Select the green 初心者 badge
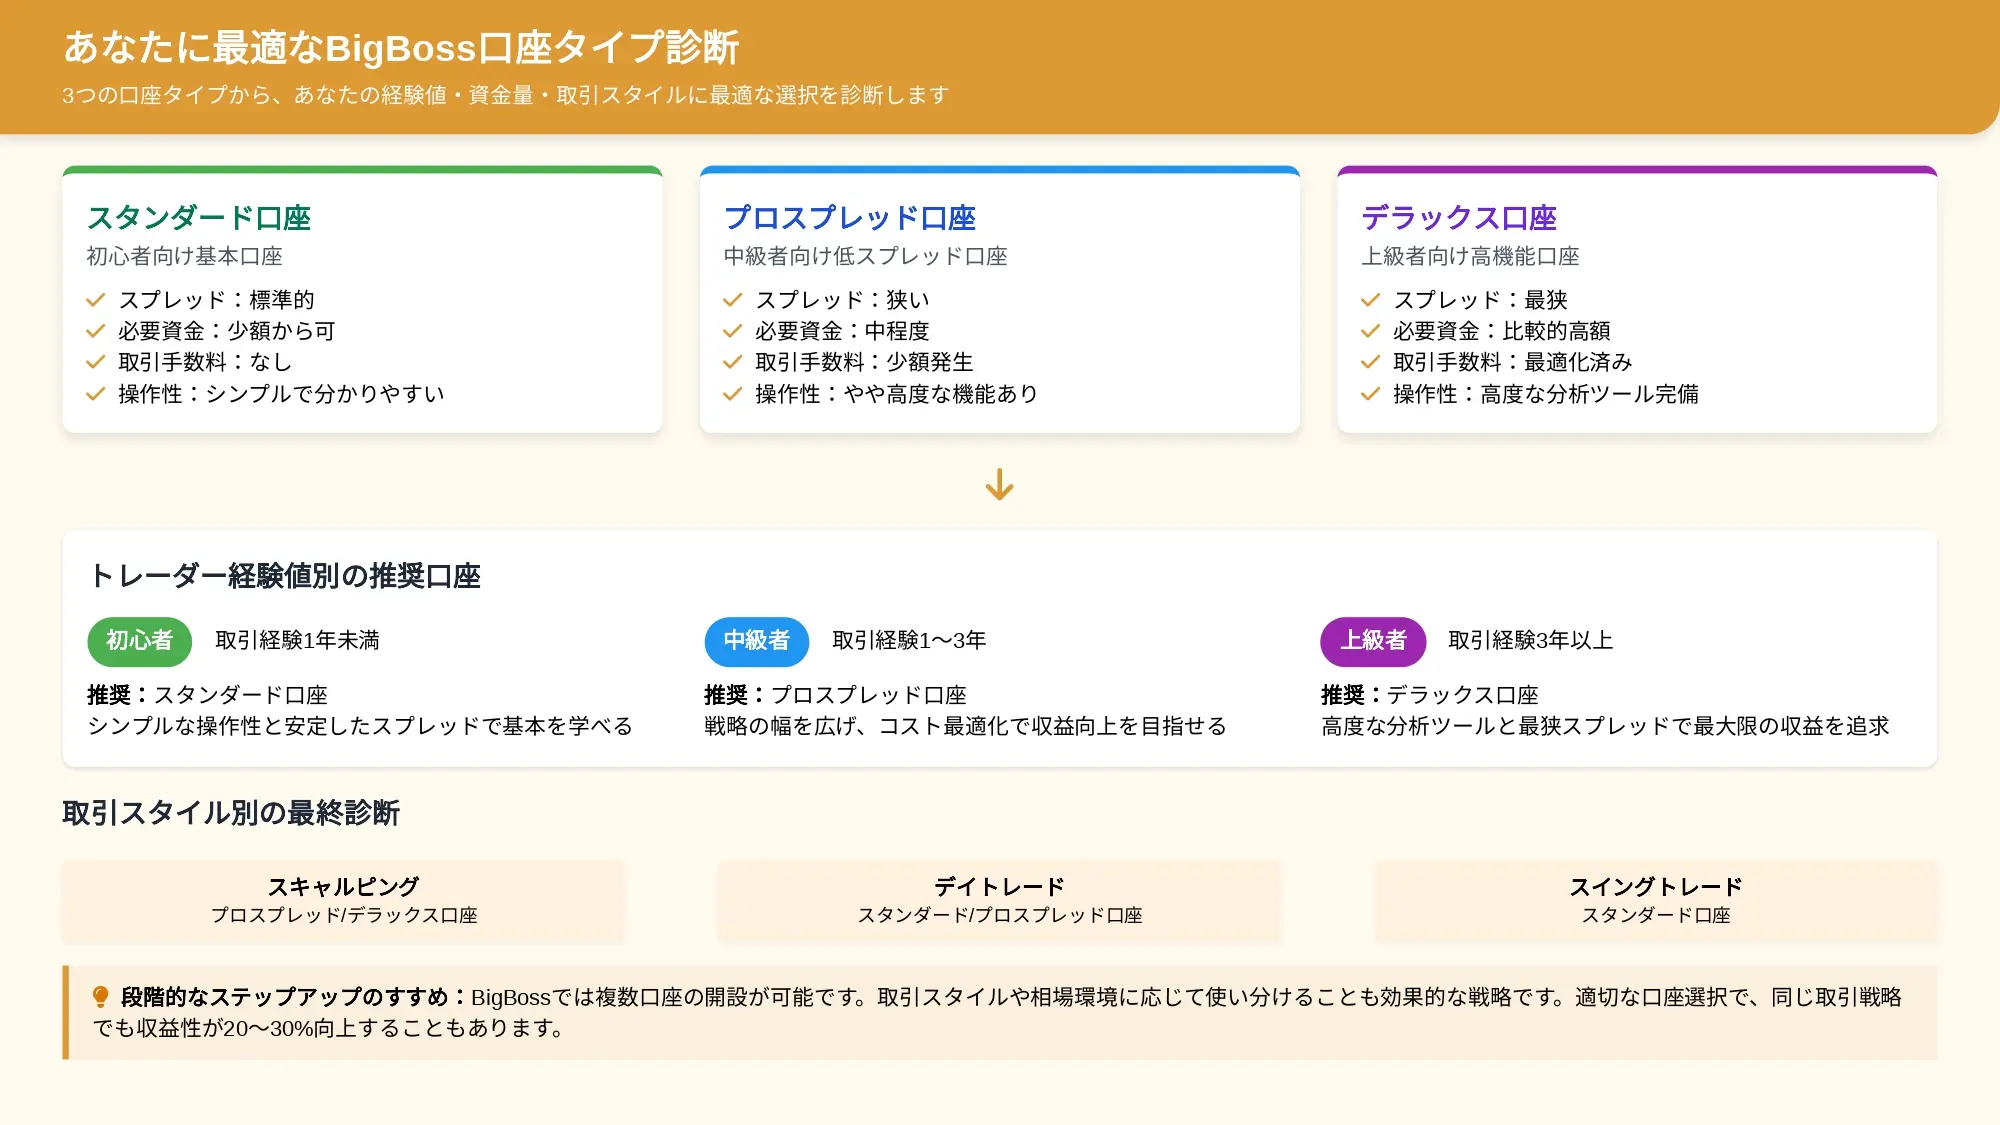Screen dimensions: 2000x1125 tap(139, 641)
